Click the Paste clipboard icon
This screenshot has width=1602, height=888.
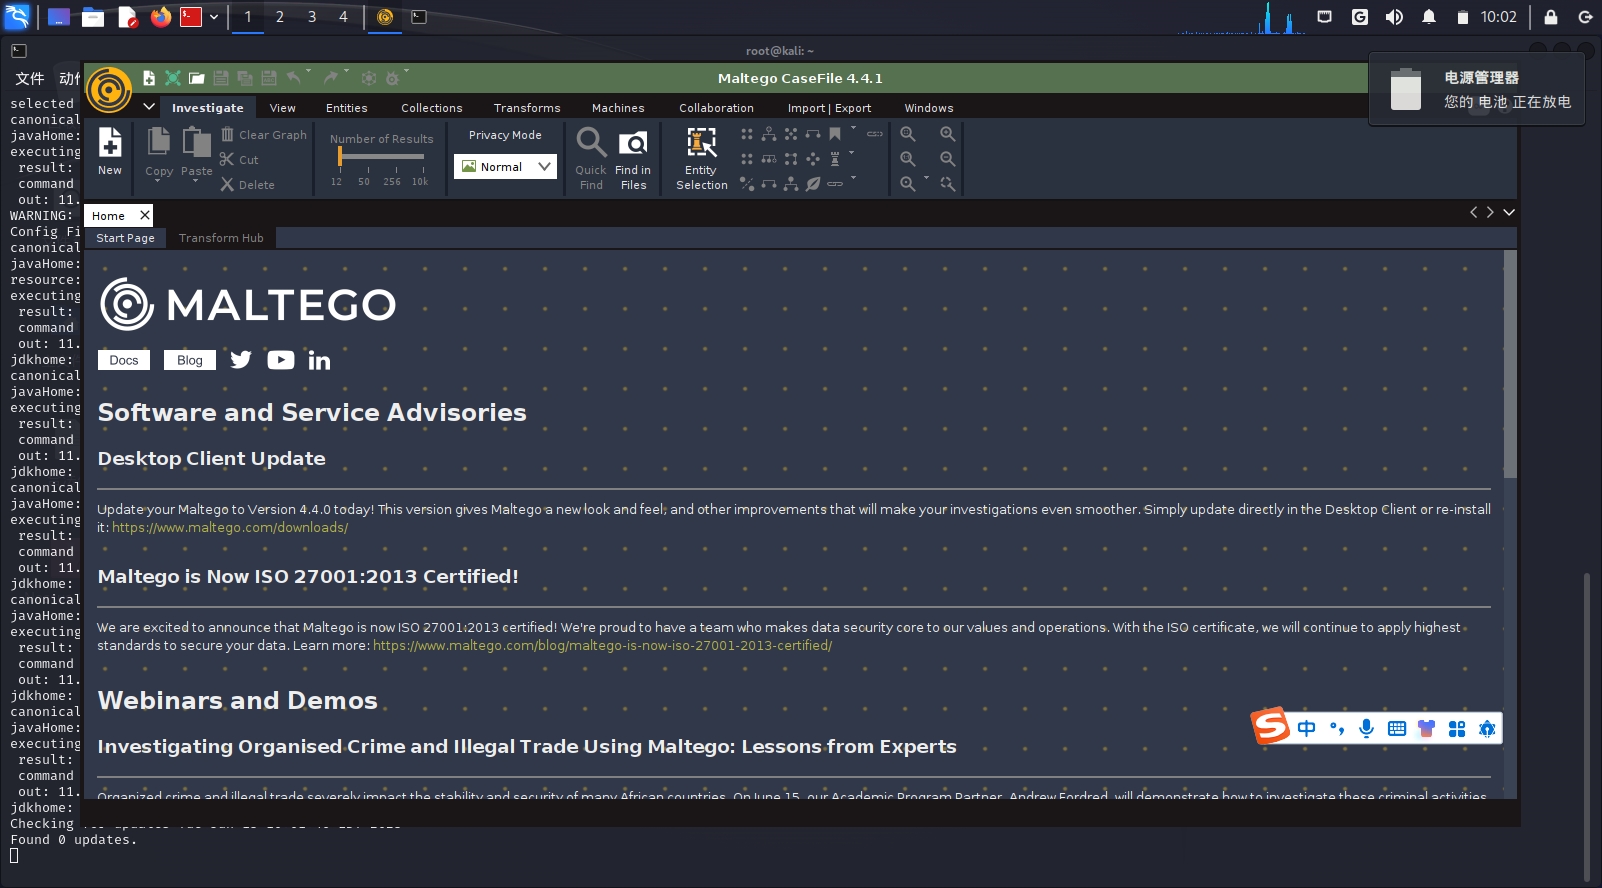(197, 142)
